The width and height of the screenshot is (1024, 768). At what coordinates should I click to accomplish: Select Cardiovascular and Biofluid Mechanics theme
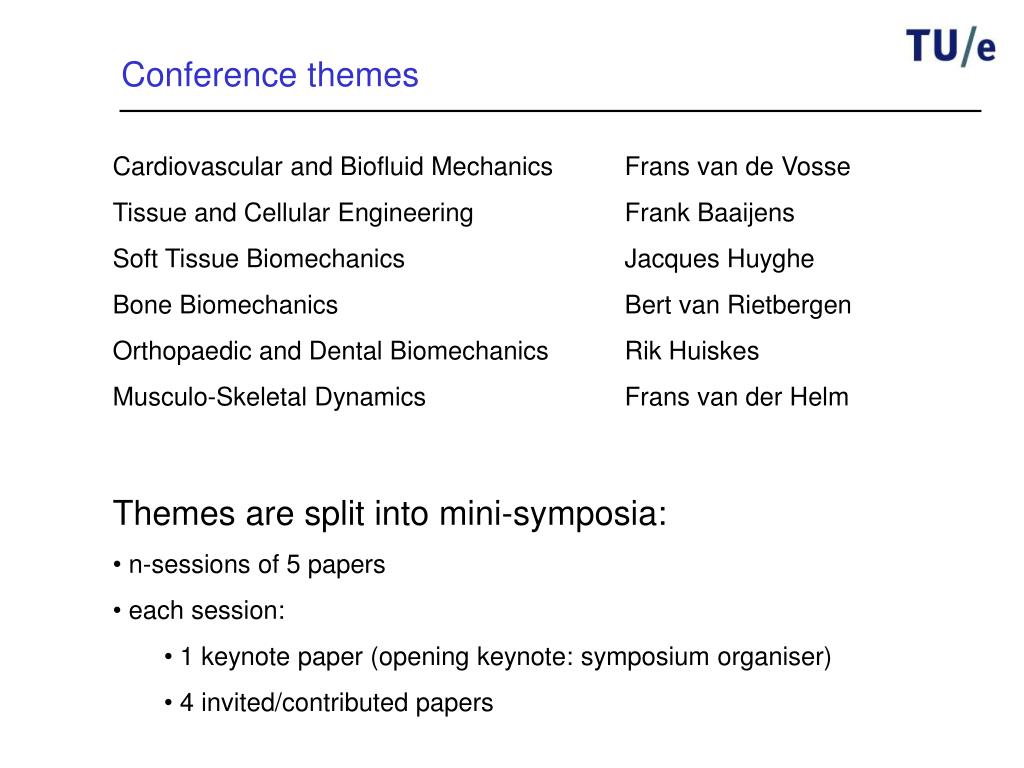coord(332,167)
